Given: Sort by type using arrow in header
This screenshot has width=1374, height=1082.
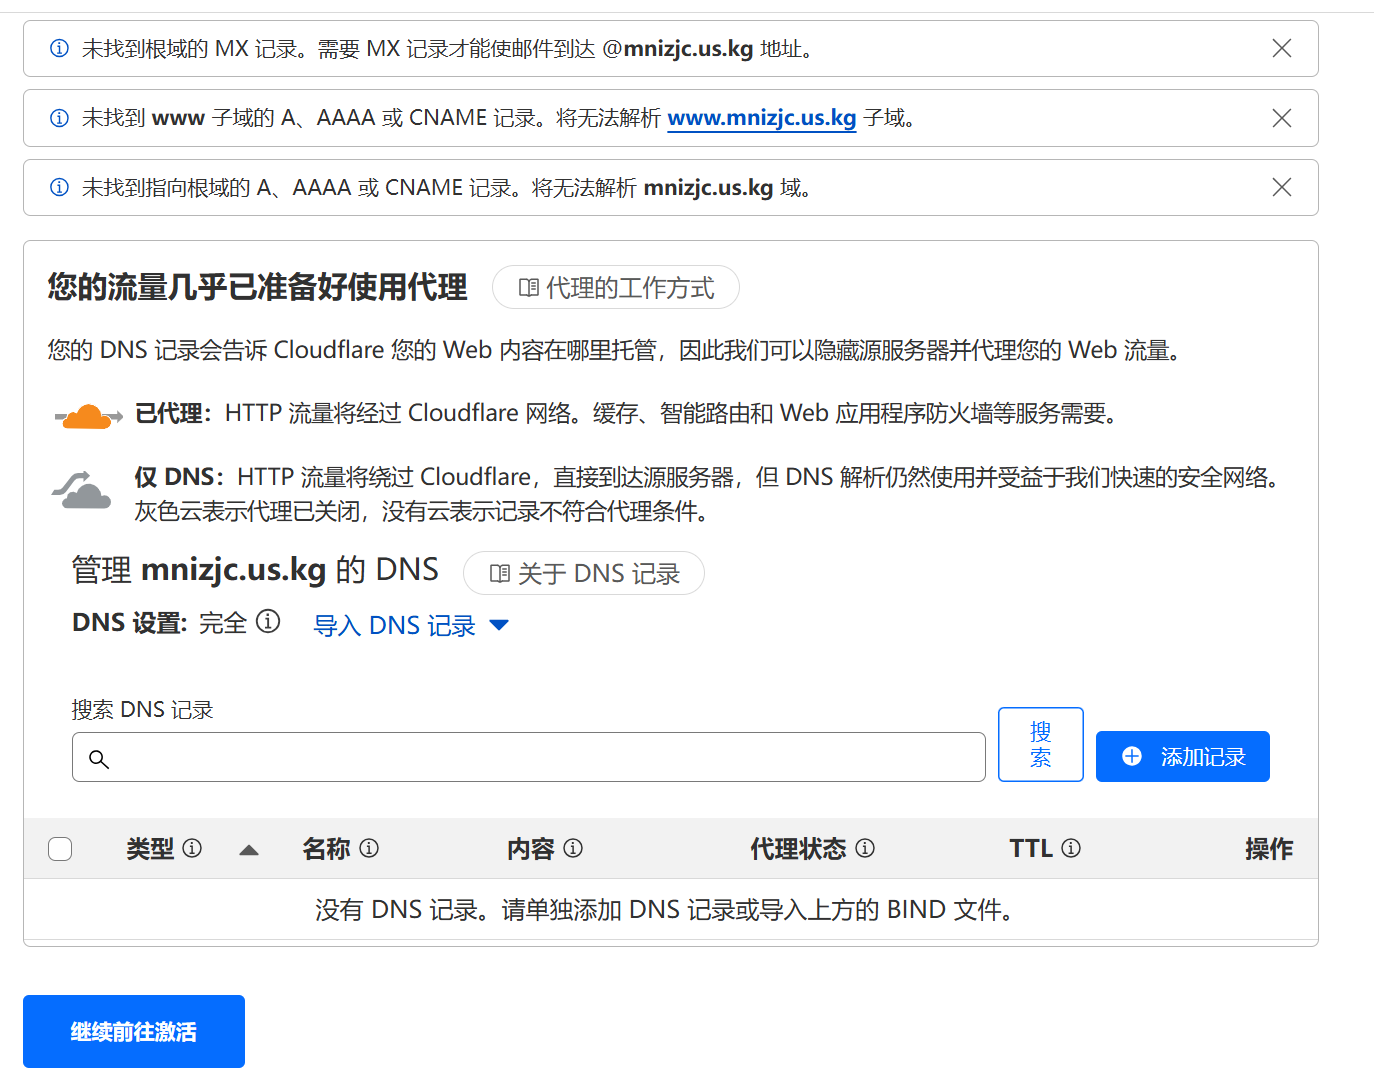Looking at the screenshot, I should point(249,850).
